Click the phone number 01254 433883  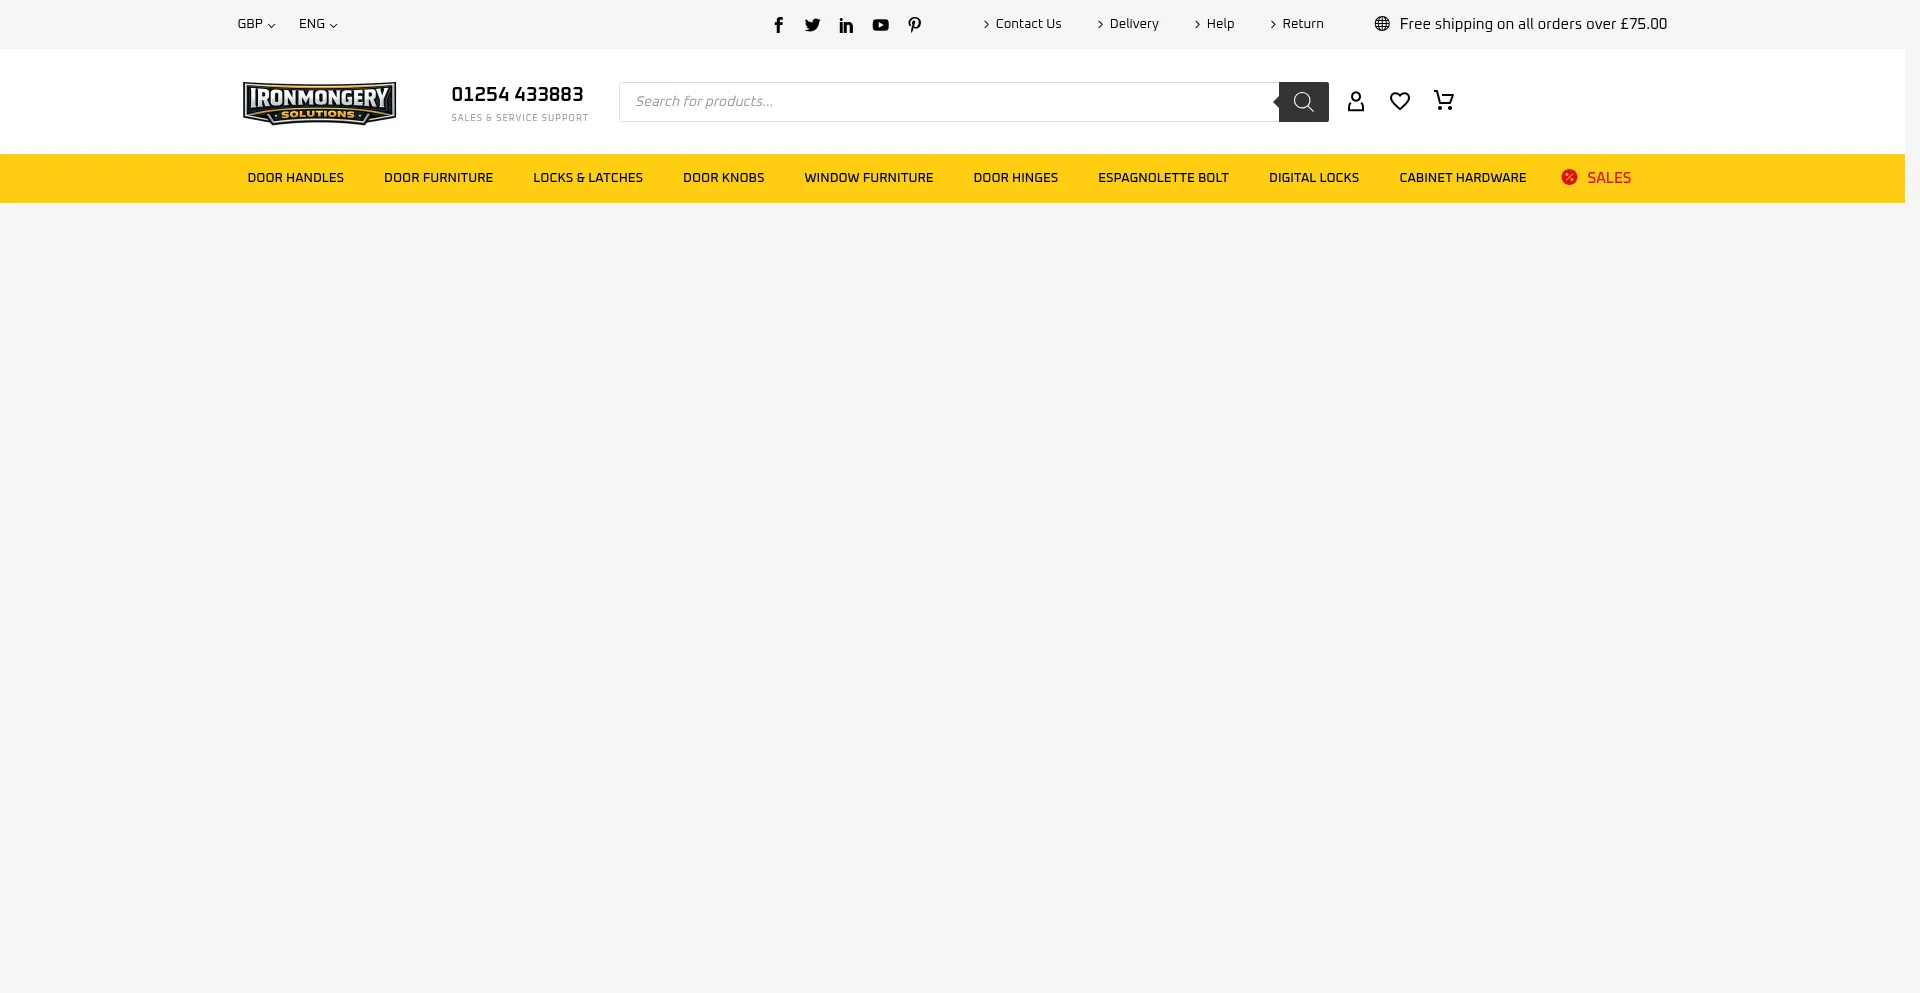pyautogui.click(x=517, y=95)
